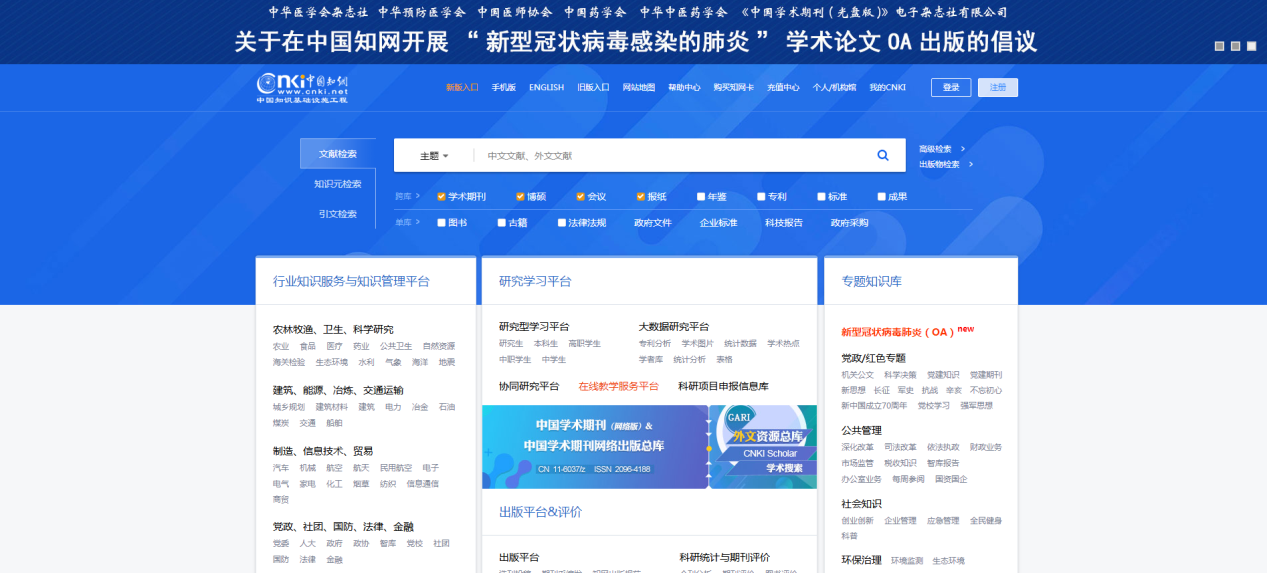Select the third banner carousel indicator square
Image resolution: width=1267 pixels, height=573 pixels.
point(1251,46)
